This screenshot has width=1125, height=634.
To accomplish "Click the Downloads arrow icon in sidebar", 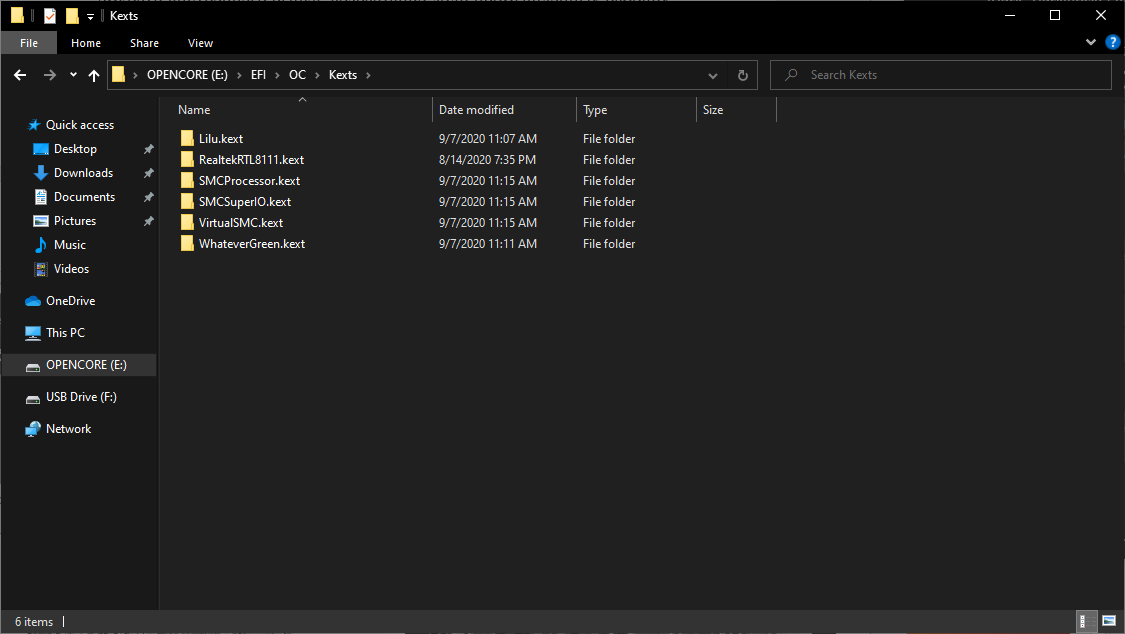I will coord(41,173).
